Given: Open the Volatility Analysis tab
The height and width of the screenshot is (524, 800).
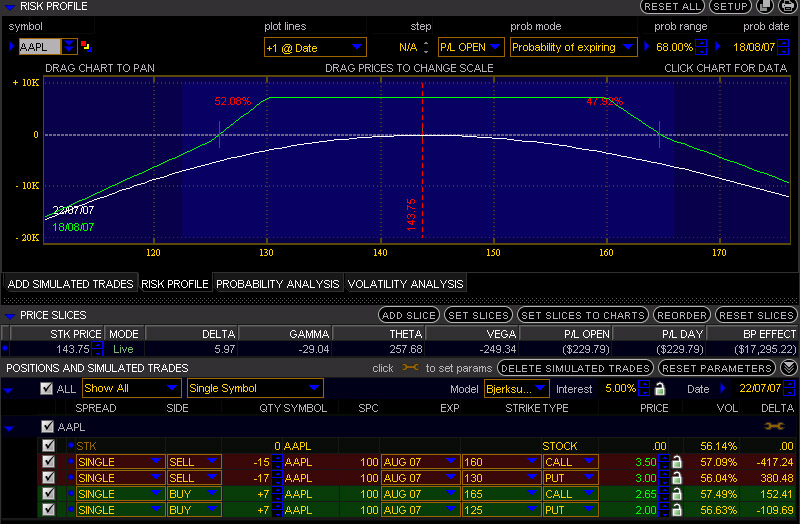Looking at the screenshot, I should pos(405,284).
